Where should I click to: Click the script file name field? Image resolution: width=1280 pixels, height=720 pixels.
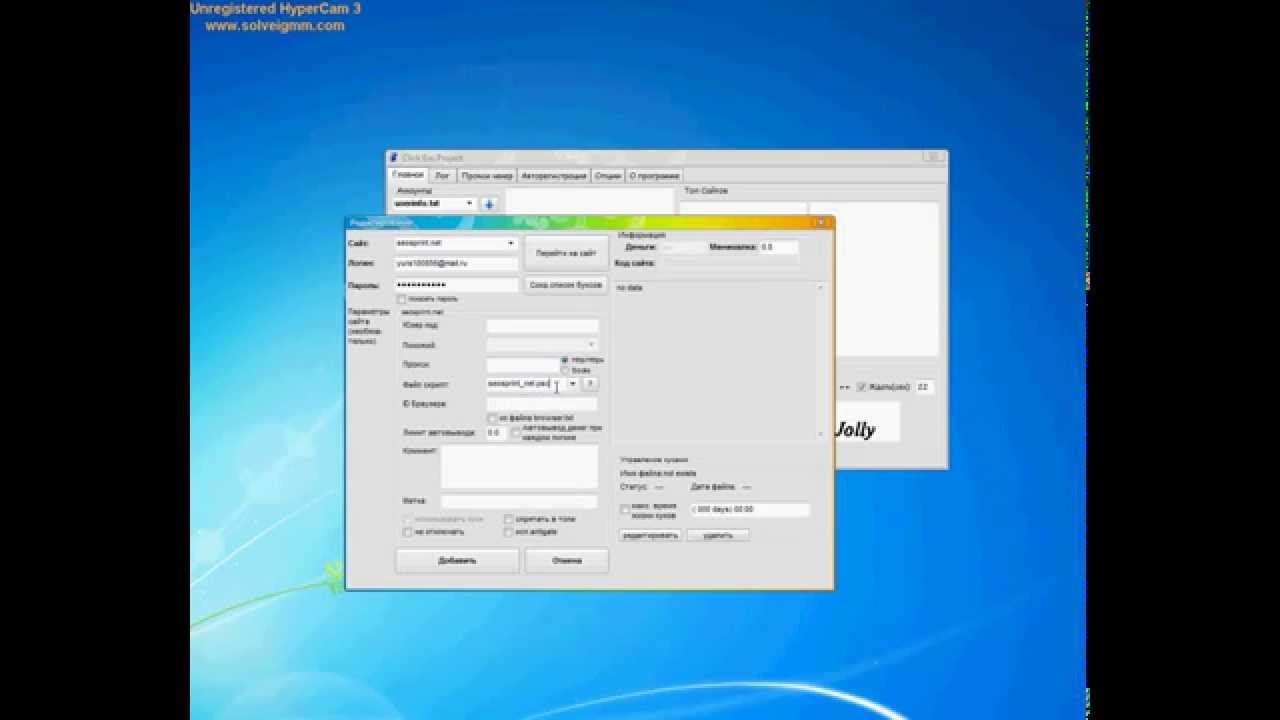click(x=526, y=384)
